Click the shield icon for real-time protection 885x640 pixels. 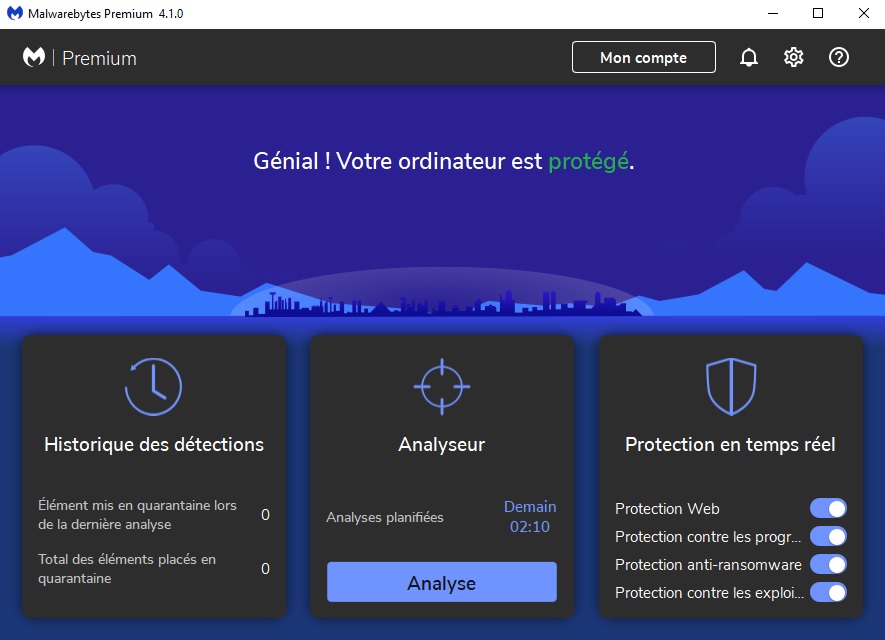click(731, 387)
